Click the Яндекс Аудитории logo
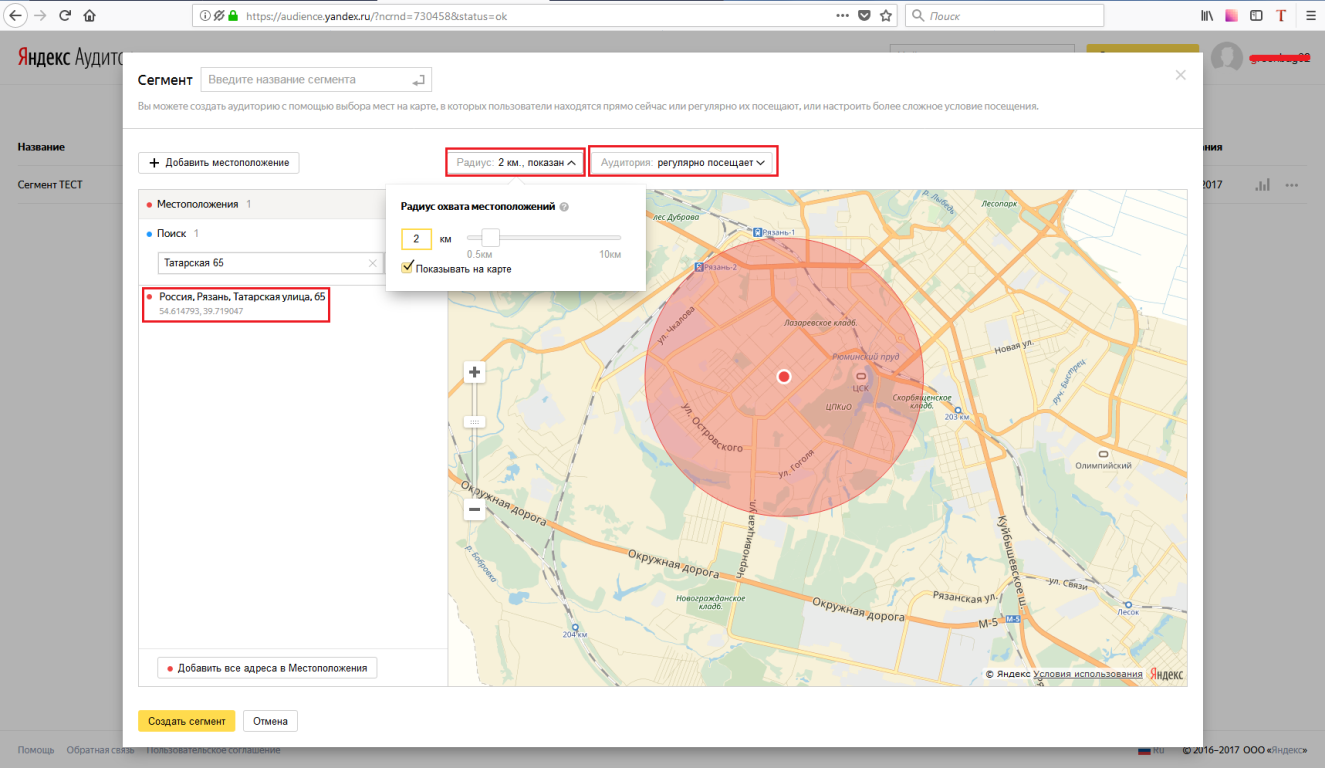Image resolution: width=1325 pixels, height=768 pixels. tap(70, 58)
